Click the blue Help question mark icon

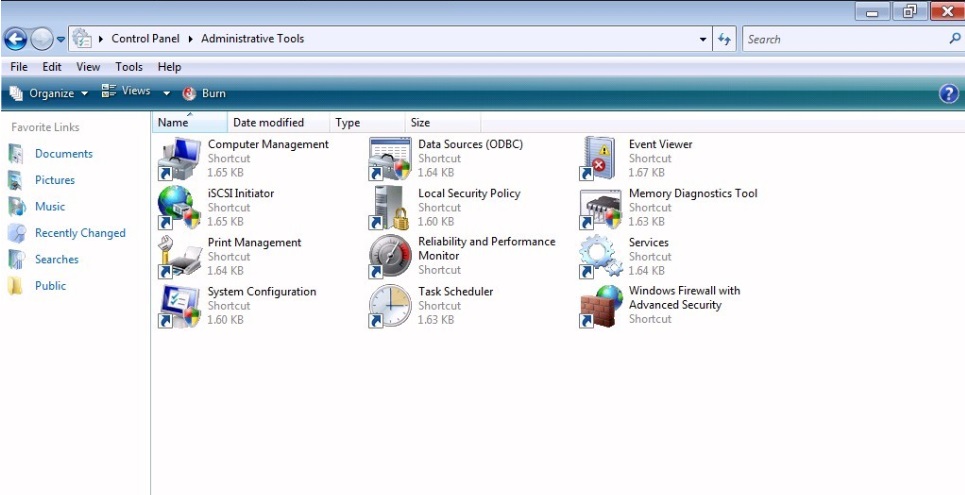point(949,93)
